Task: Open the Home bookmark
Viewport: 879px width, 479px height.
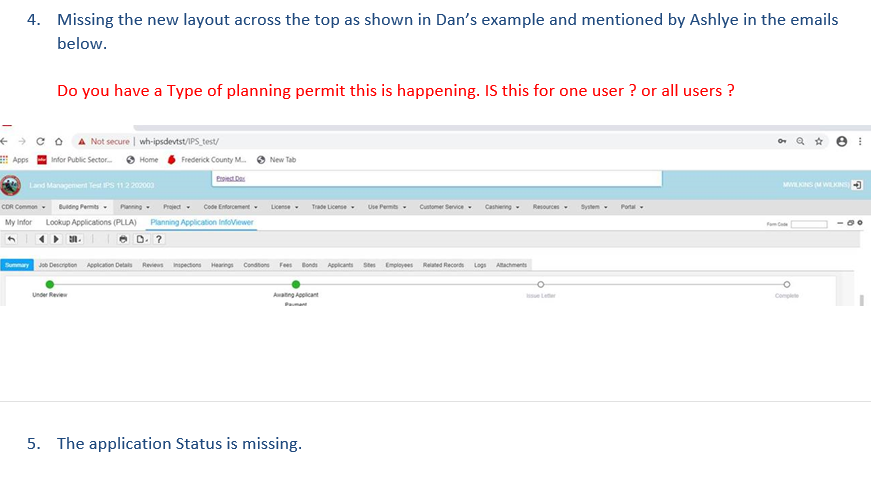Action: point(142,160)
